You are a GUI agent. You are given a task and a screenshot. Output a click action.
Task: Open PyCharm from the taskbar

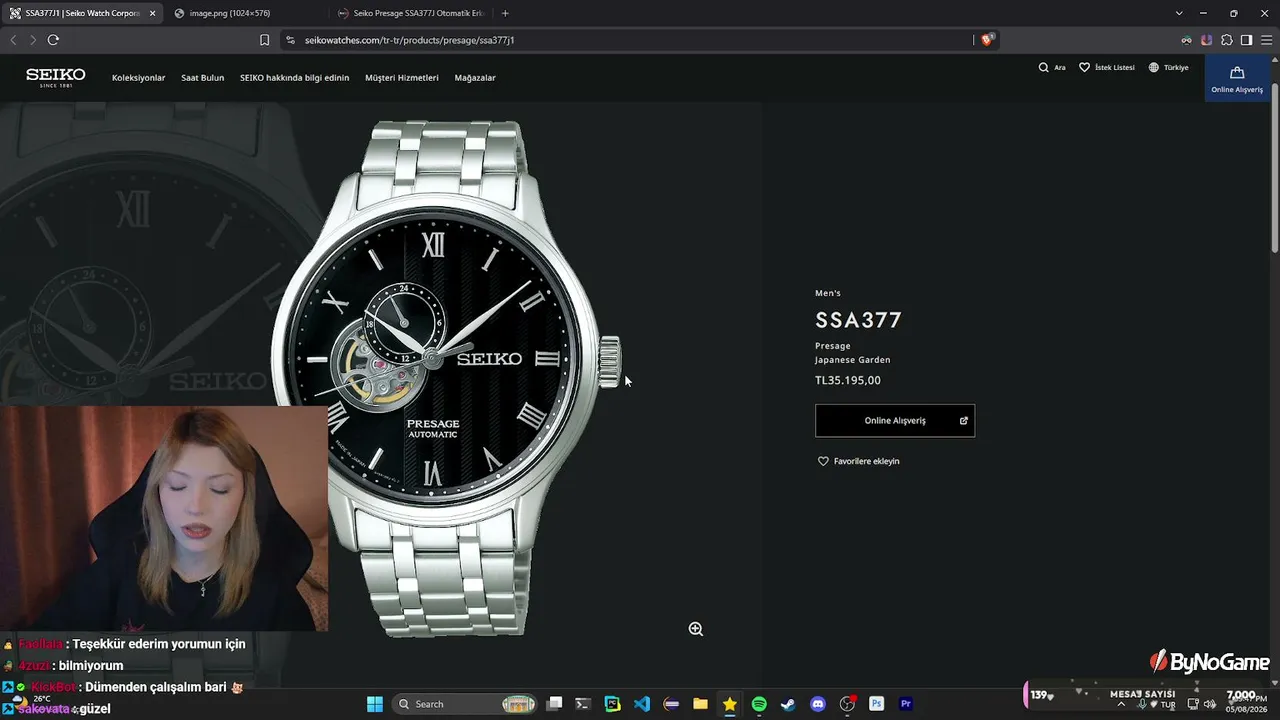(613, 704)
